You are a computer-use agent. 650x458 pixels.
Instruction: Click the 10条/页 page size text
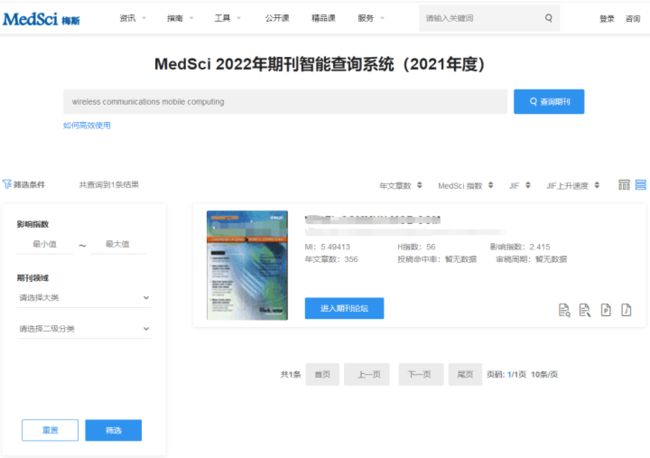click(544, 374)
